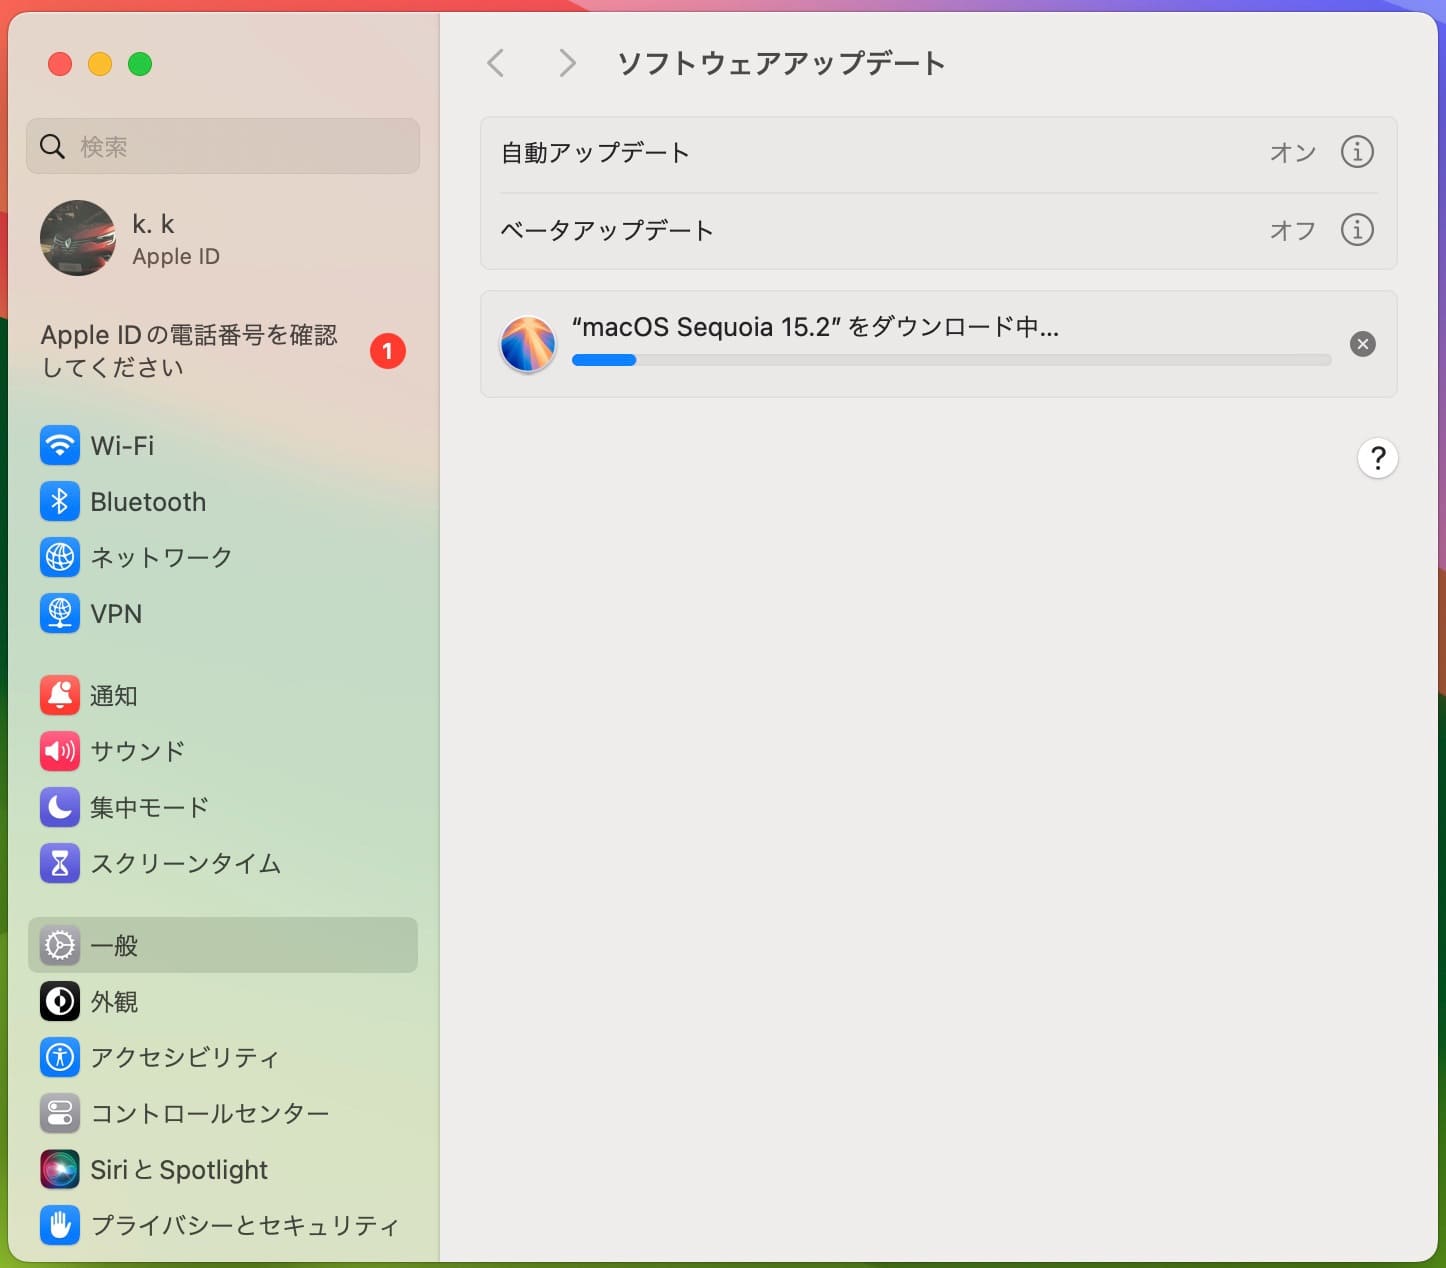Click the ソフトウェアアップデート title
1446x1268 pixels.
coord(781,63)
